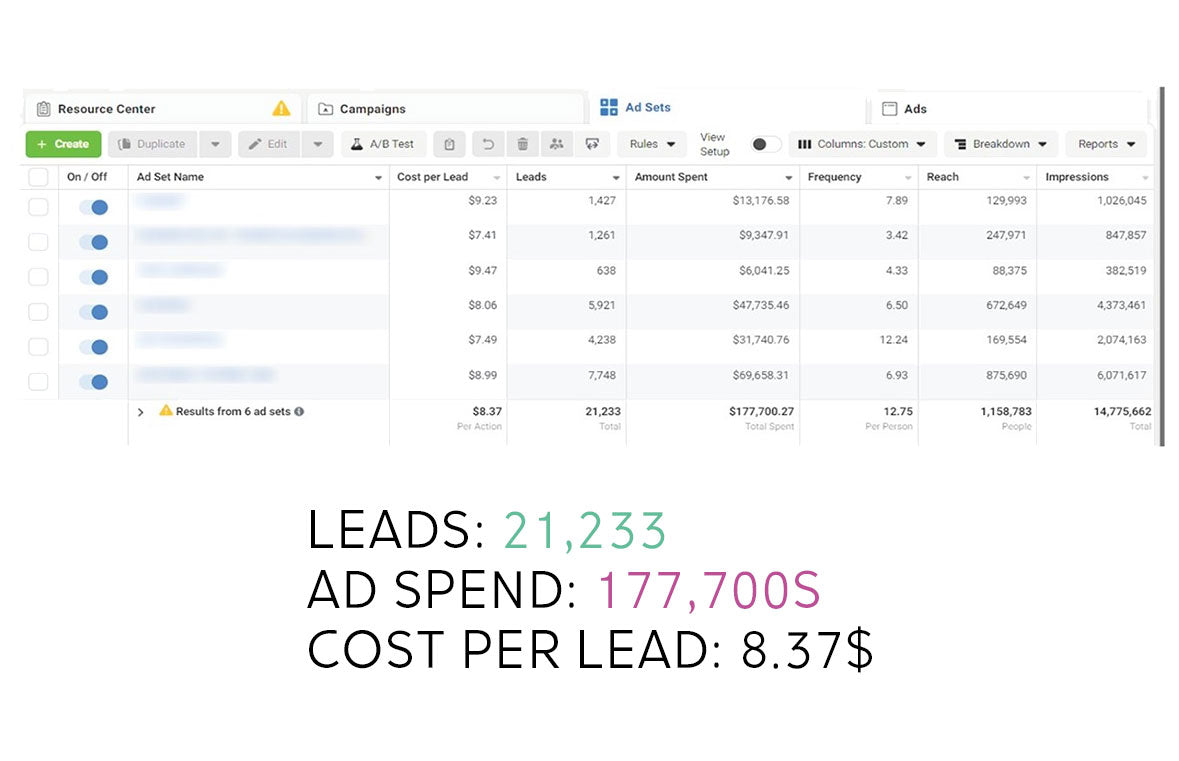1179x761 pixels.
Task: Click the undo arrow icon
Action: tap(488, 144)
